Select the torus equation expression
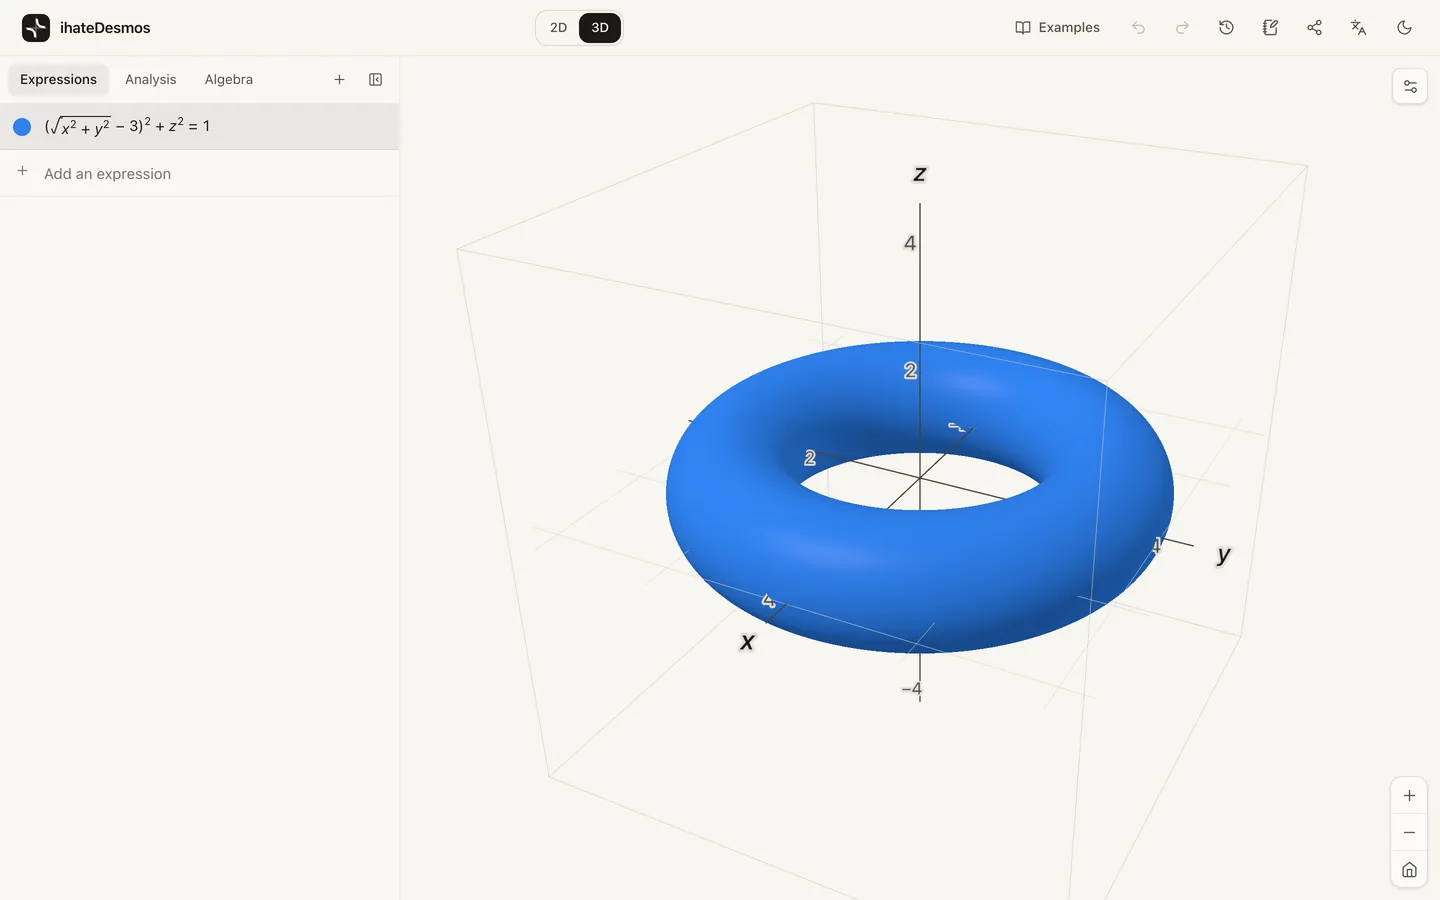The width and height of the screenshot is (1440, 900). [x=200, y=127]
